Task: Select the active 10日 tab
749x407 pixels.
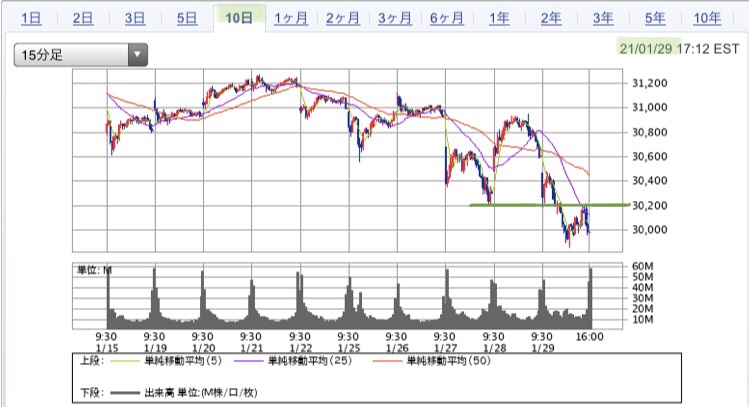Action: click(239, 18)
